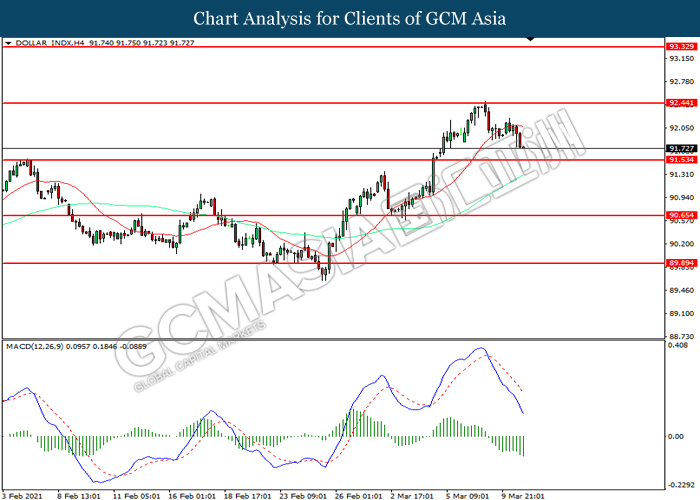The image size is (700, 500).
Task: Click the OHLC values 91.740 91.750 91.723 91.727
Action: tap(142, 43)
